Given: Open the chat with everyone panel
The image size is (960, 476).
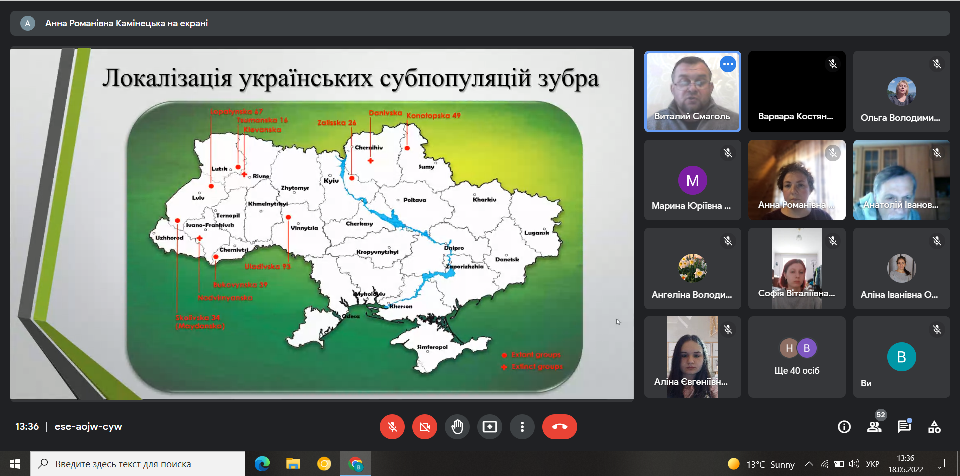Looking at the screenshot, I should click(904, 426).
